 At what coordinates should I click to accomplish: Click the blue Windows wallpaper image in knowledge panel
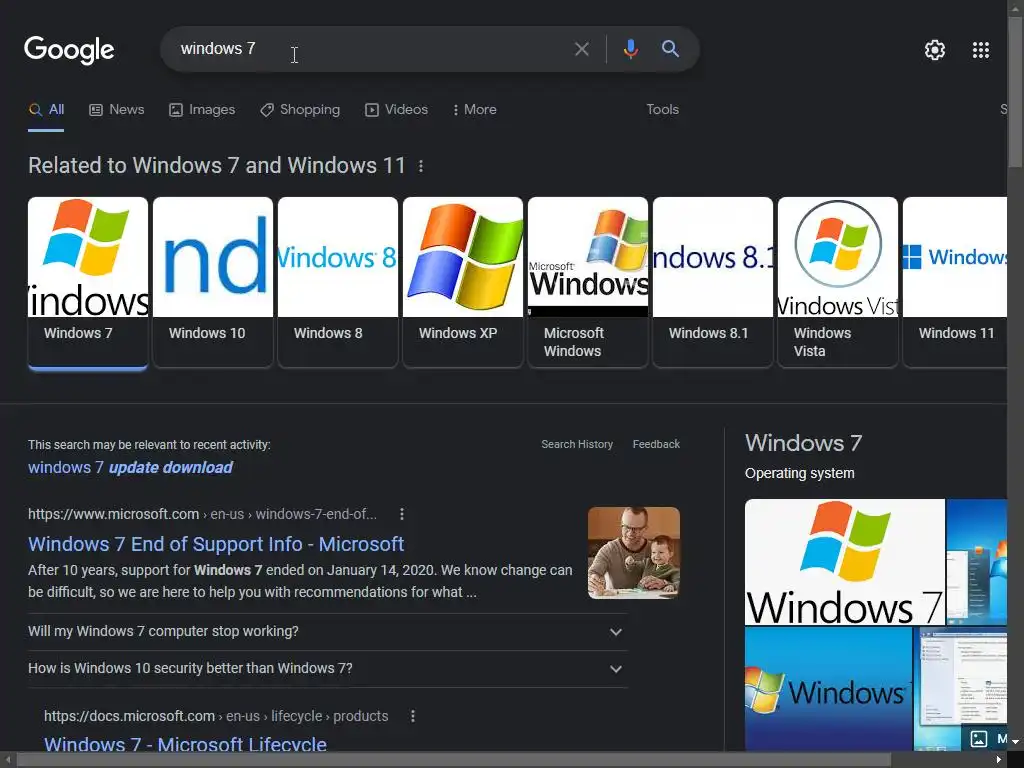[828, 689]
